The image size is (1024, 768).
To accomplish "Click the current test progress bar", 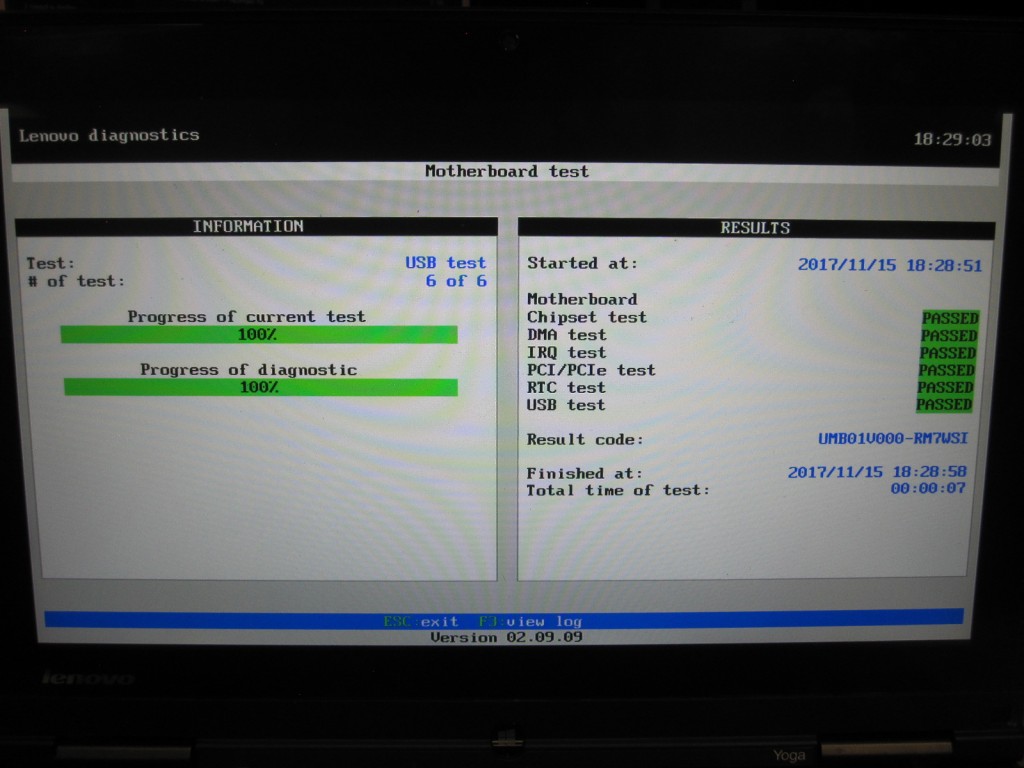I will [x=259, y=335].
